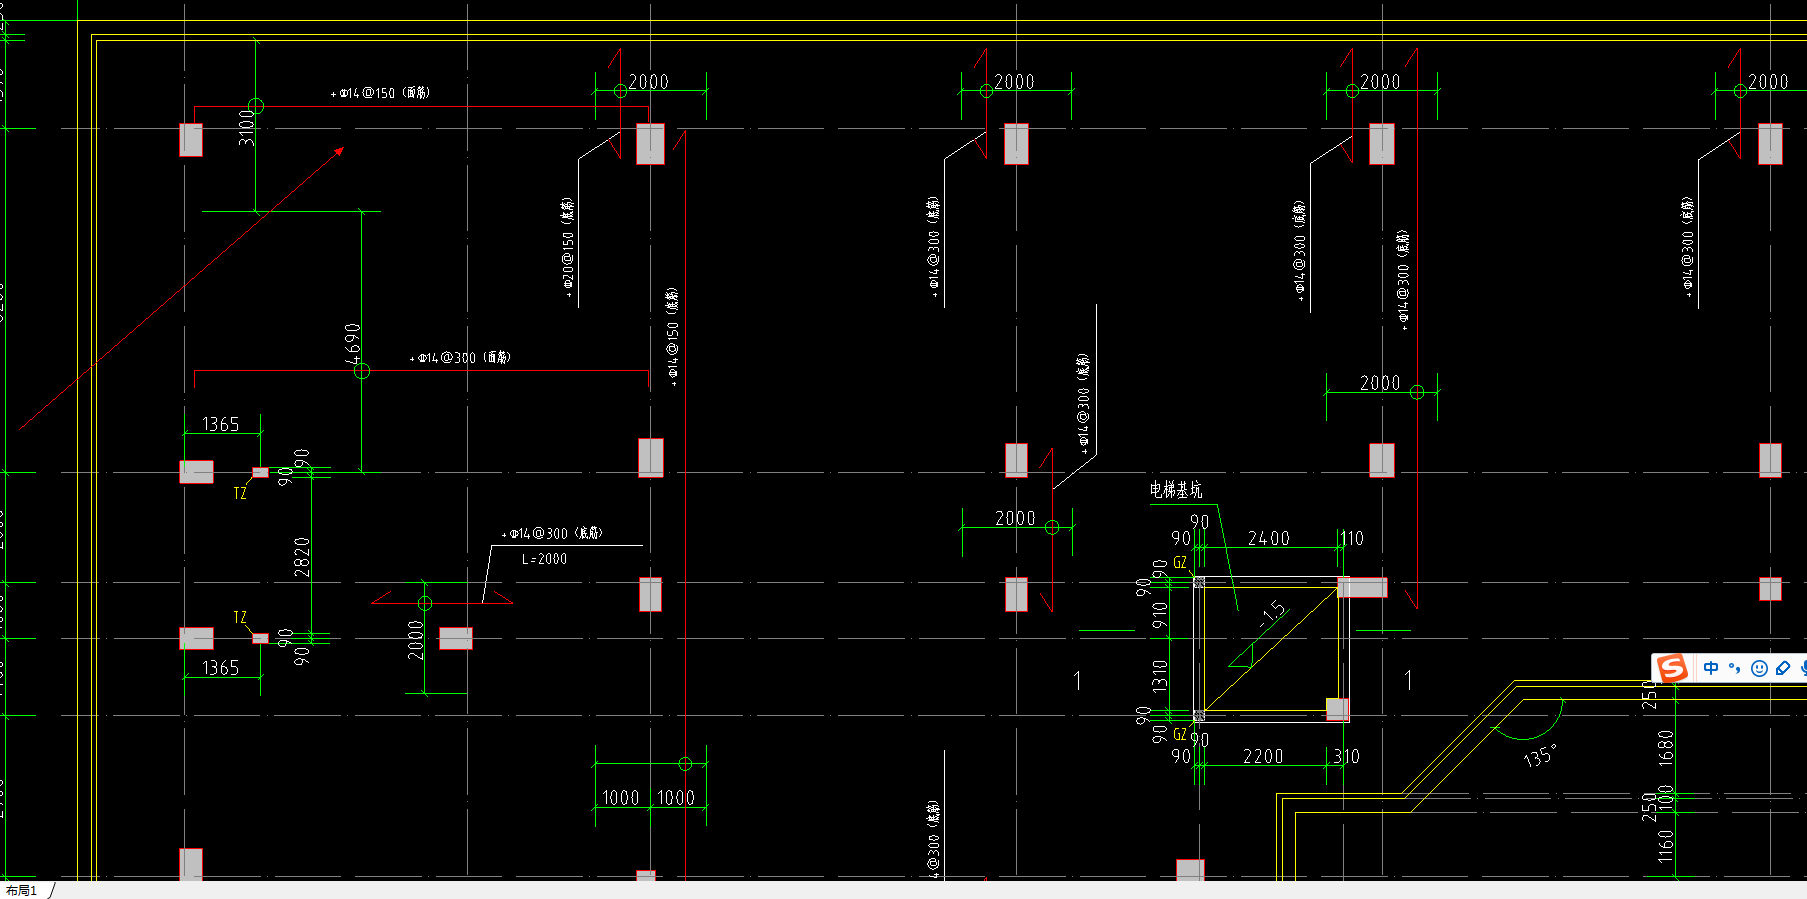Select the 310 dimension text
1807x899 pixels.
(1347, 757)
